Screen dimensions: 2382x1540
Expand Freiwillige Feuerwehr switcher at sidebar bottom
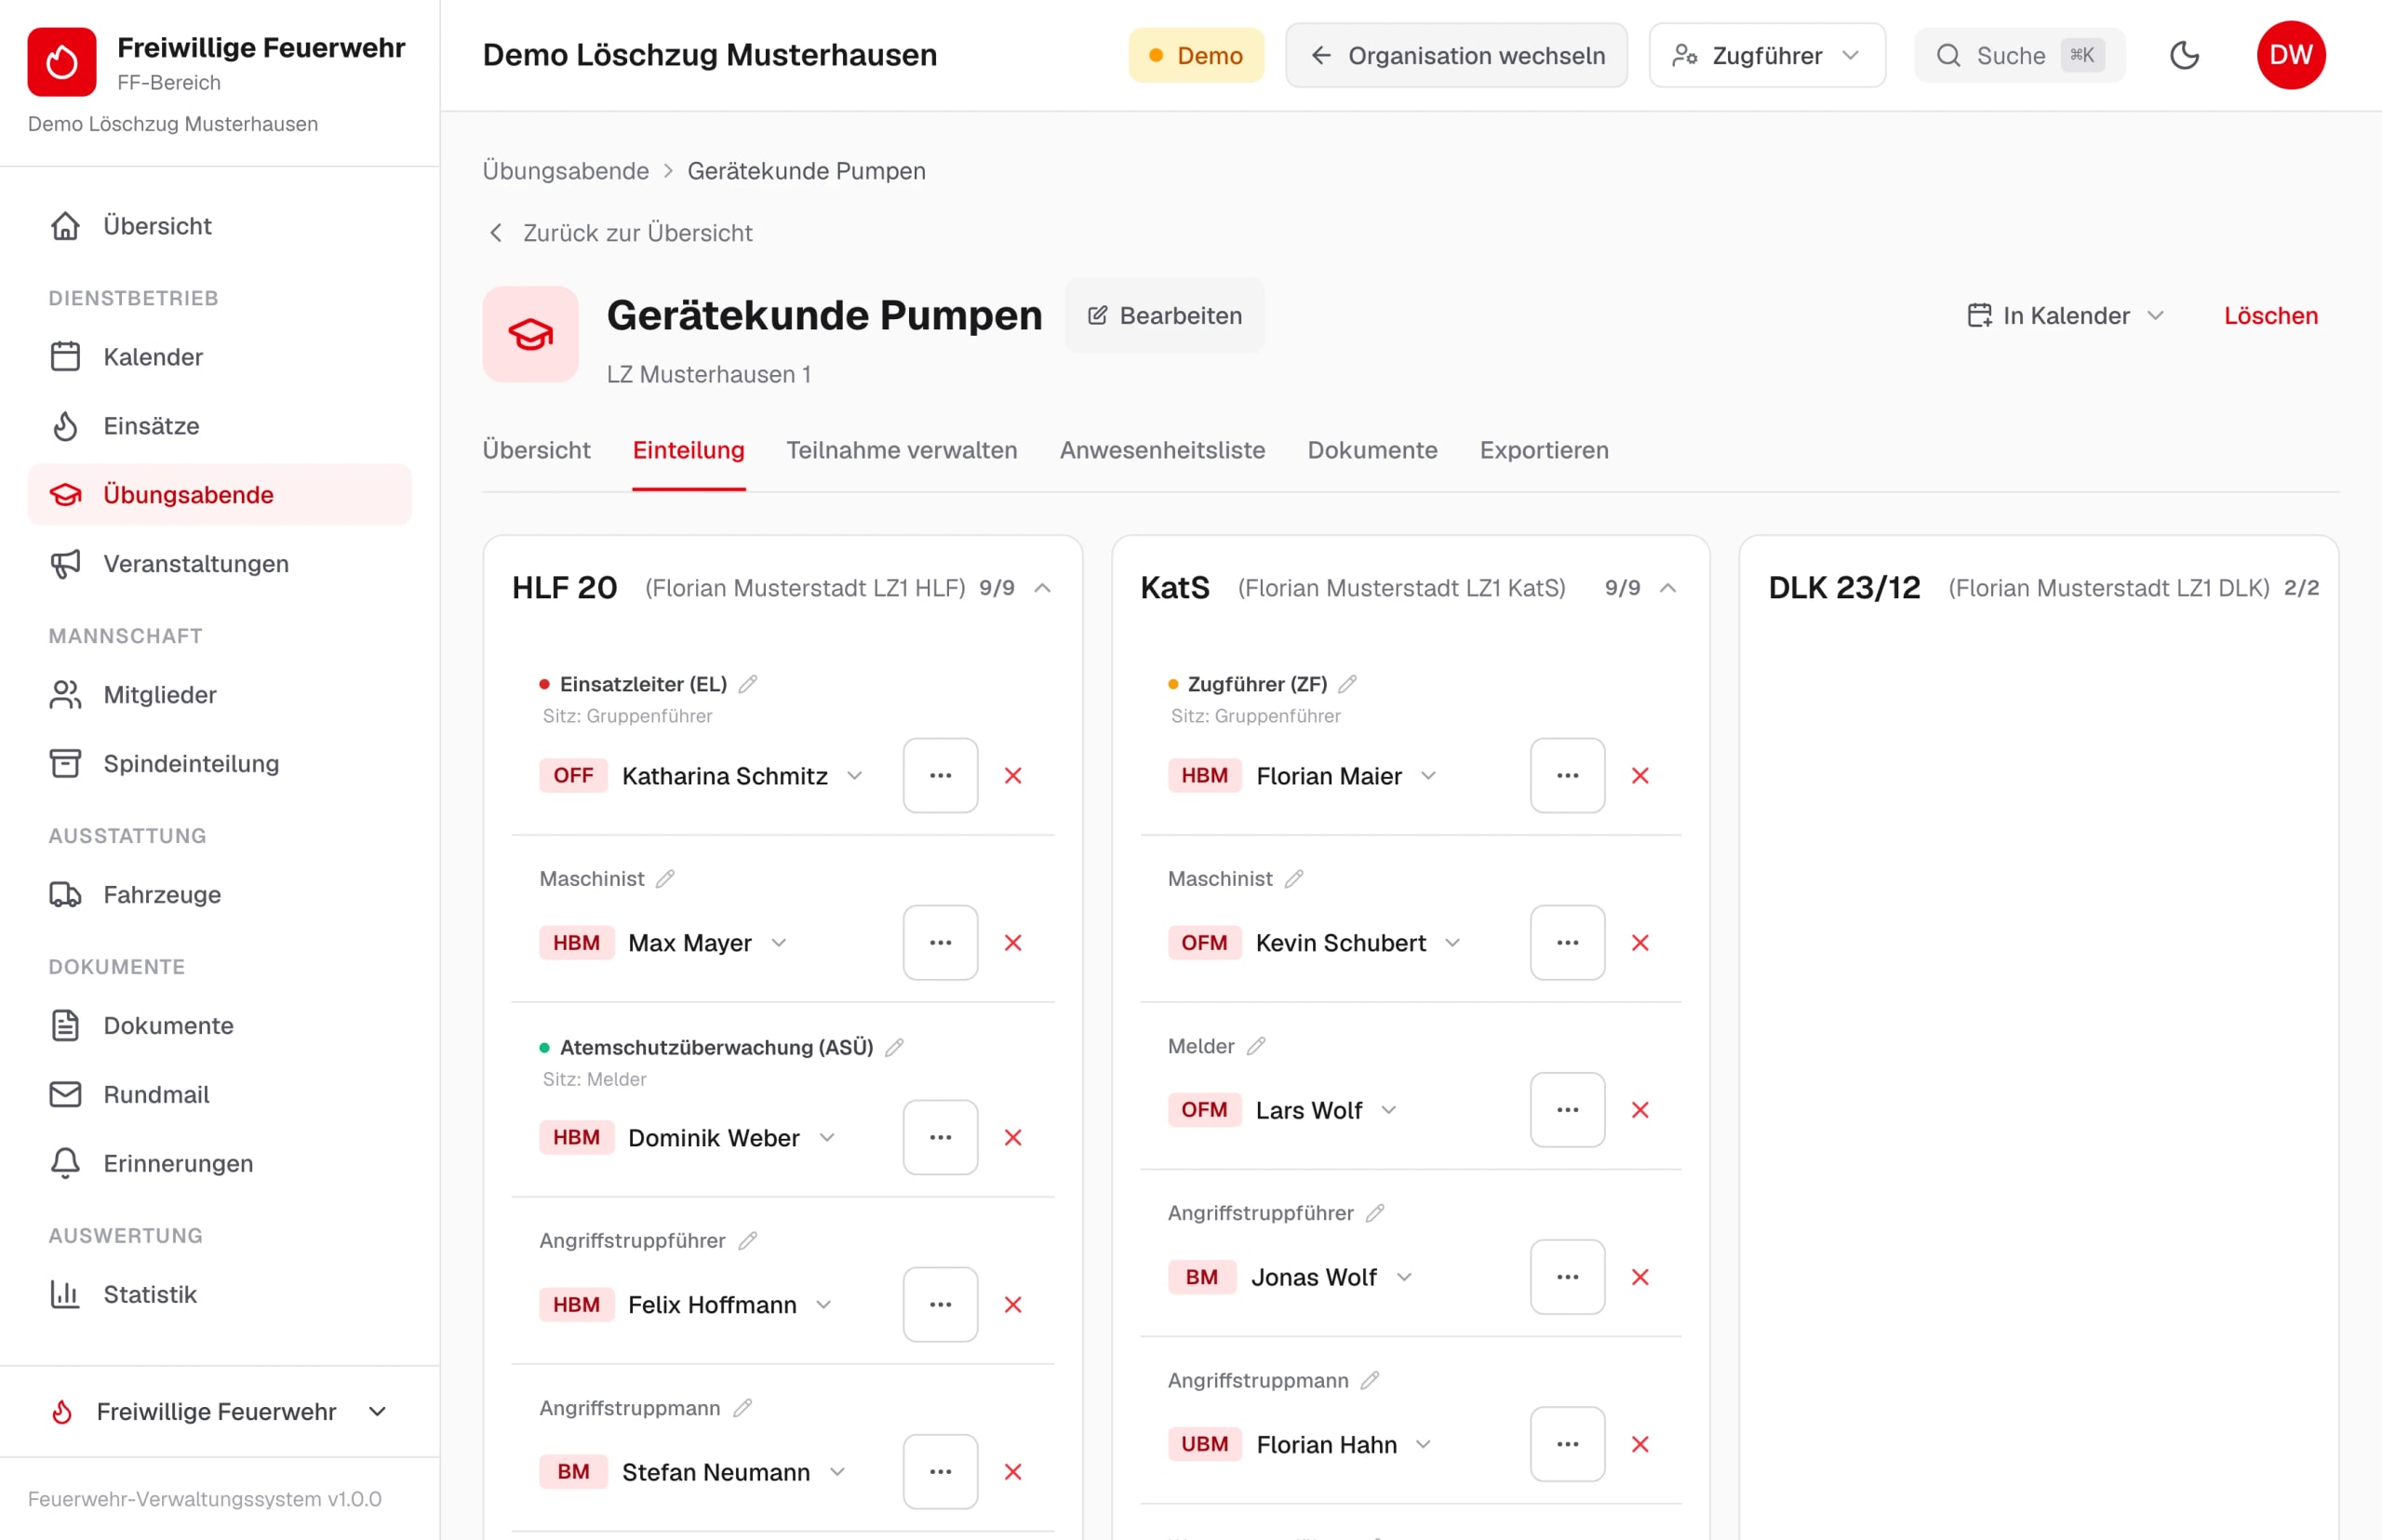pos(219,1412)
